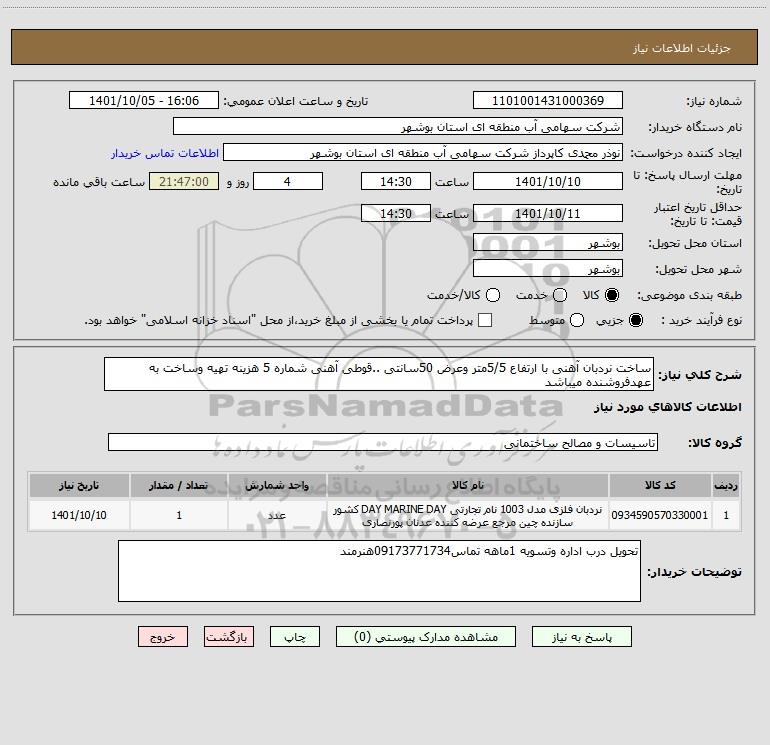Click the چاپ print button
770x745 pixels.
pos(295,637)
